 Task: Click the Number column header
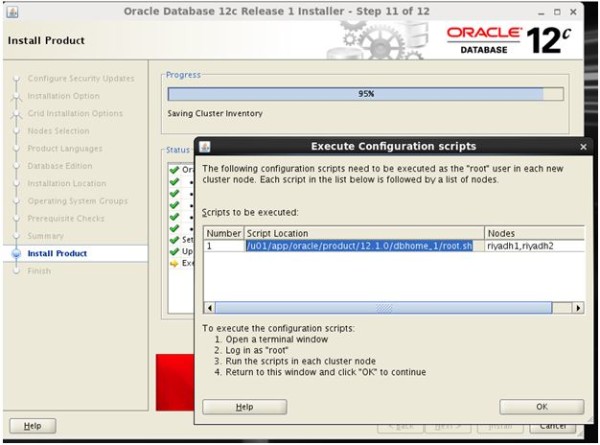click(x=224, y=233)
